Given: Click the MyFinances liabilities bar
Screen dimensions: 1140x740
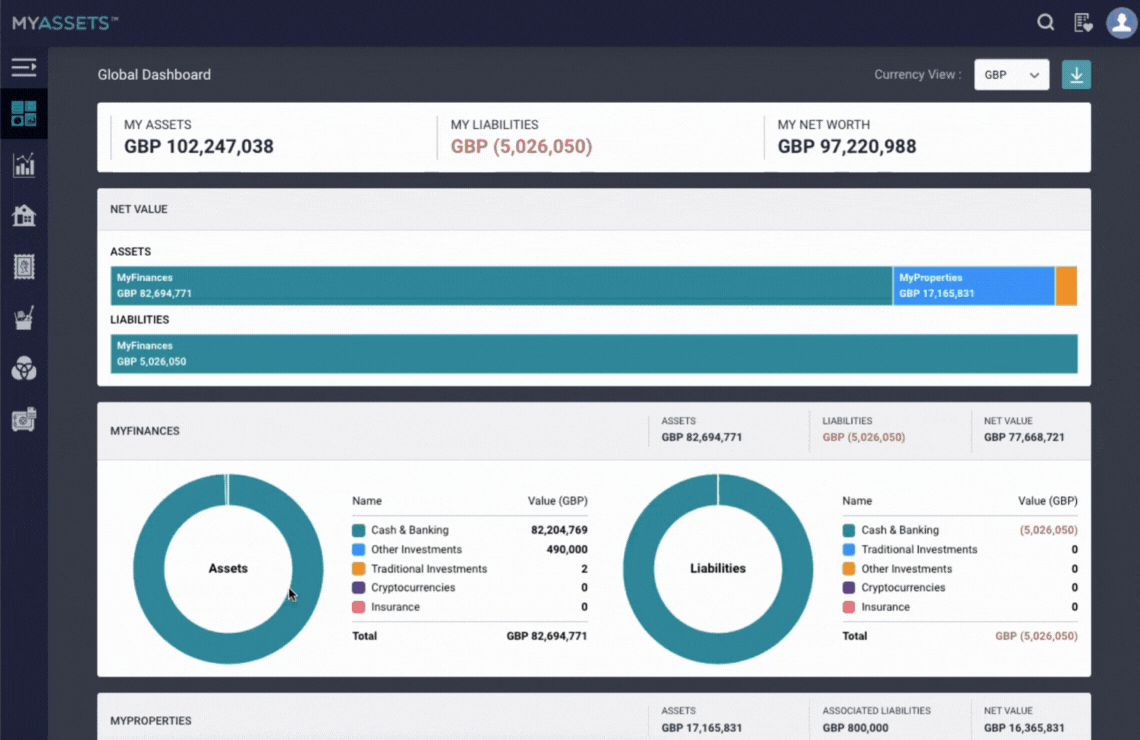Looking at the screenshot, I should [594, 354].
